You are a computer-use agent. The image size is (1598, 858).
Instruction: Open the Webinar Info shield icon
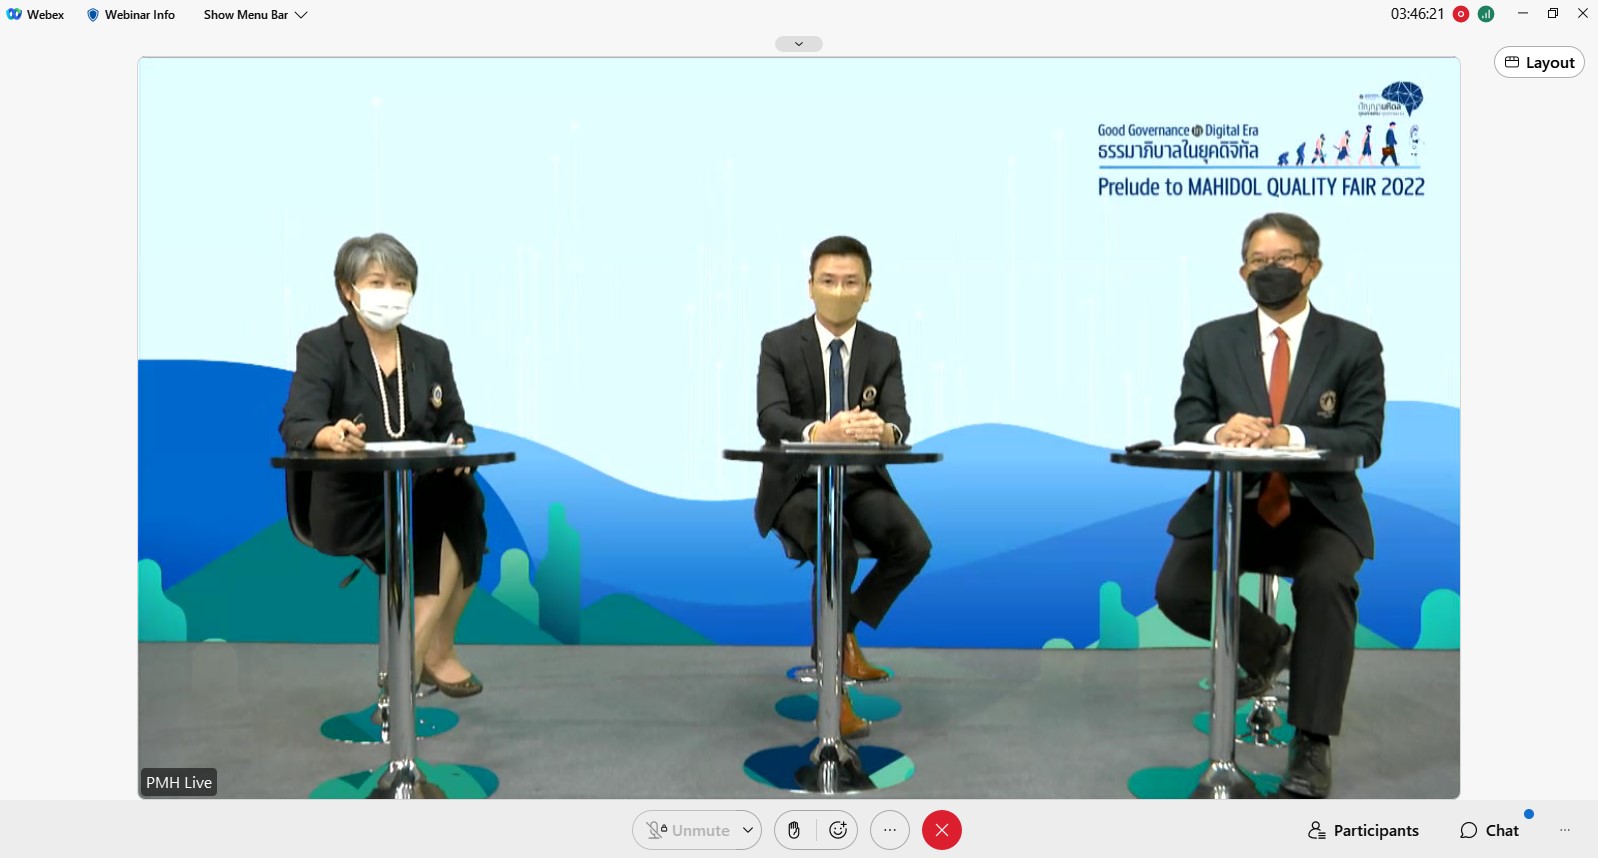click(x=93, y=15)
